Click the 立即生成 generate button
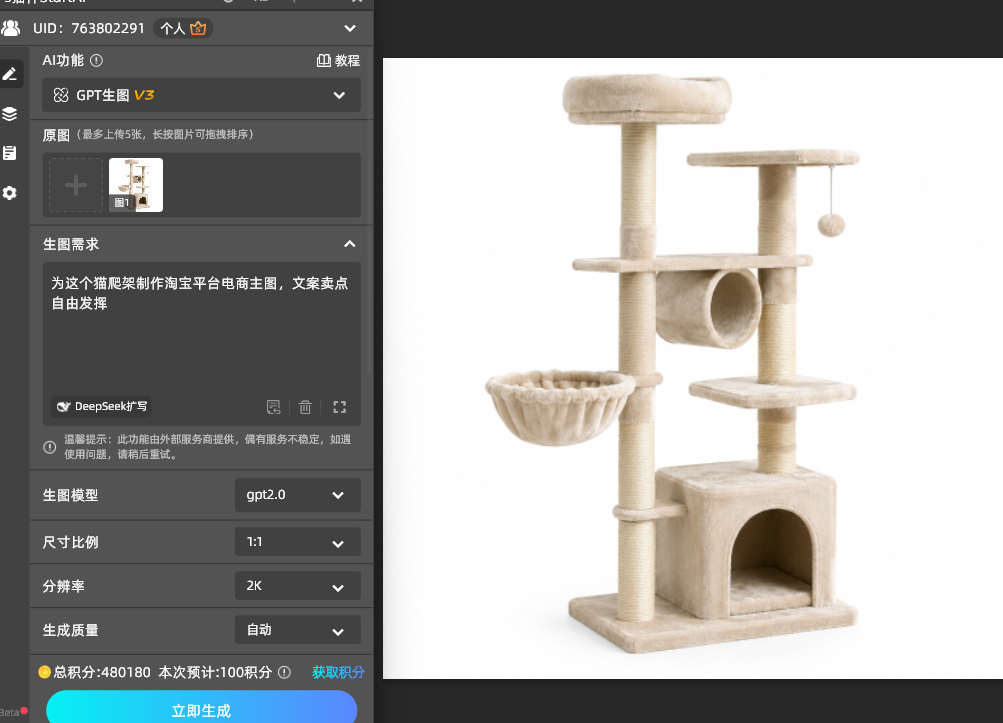Image resolution: width=1003 pixels, height=723 pixels. click(x=201, y=708)
